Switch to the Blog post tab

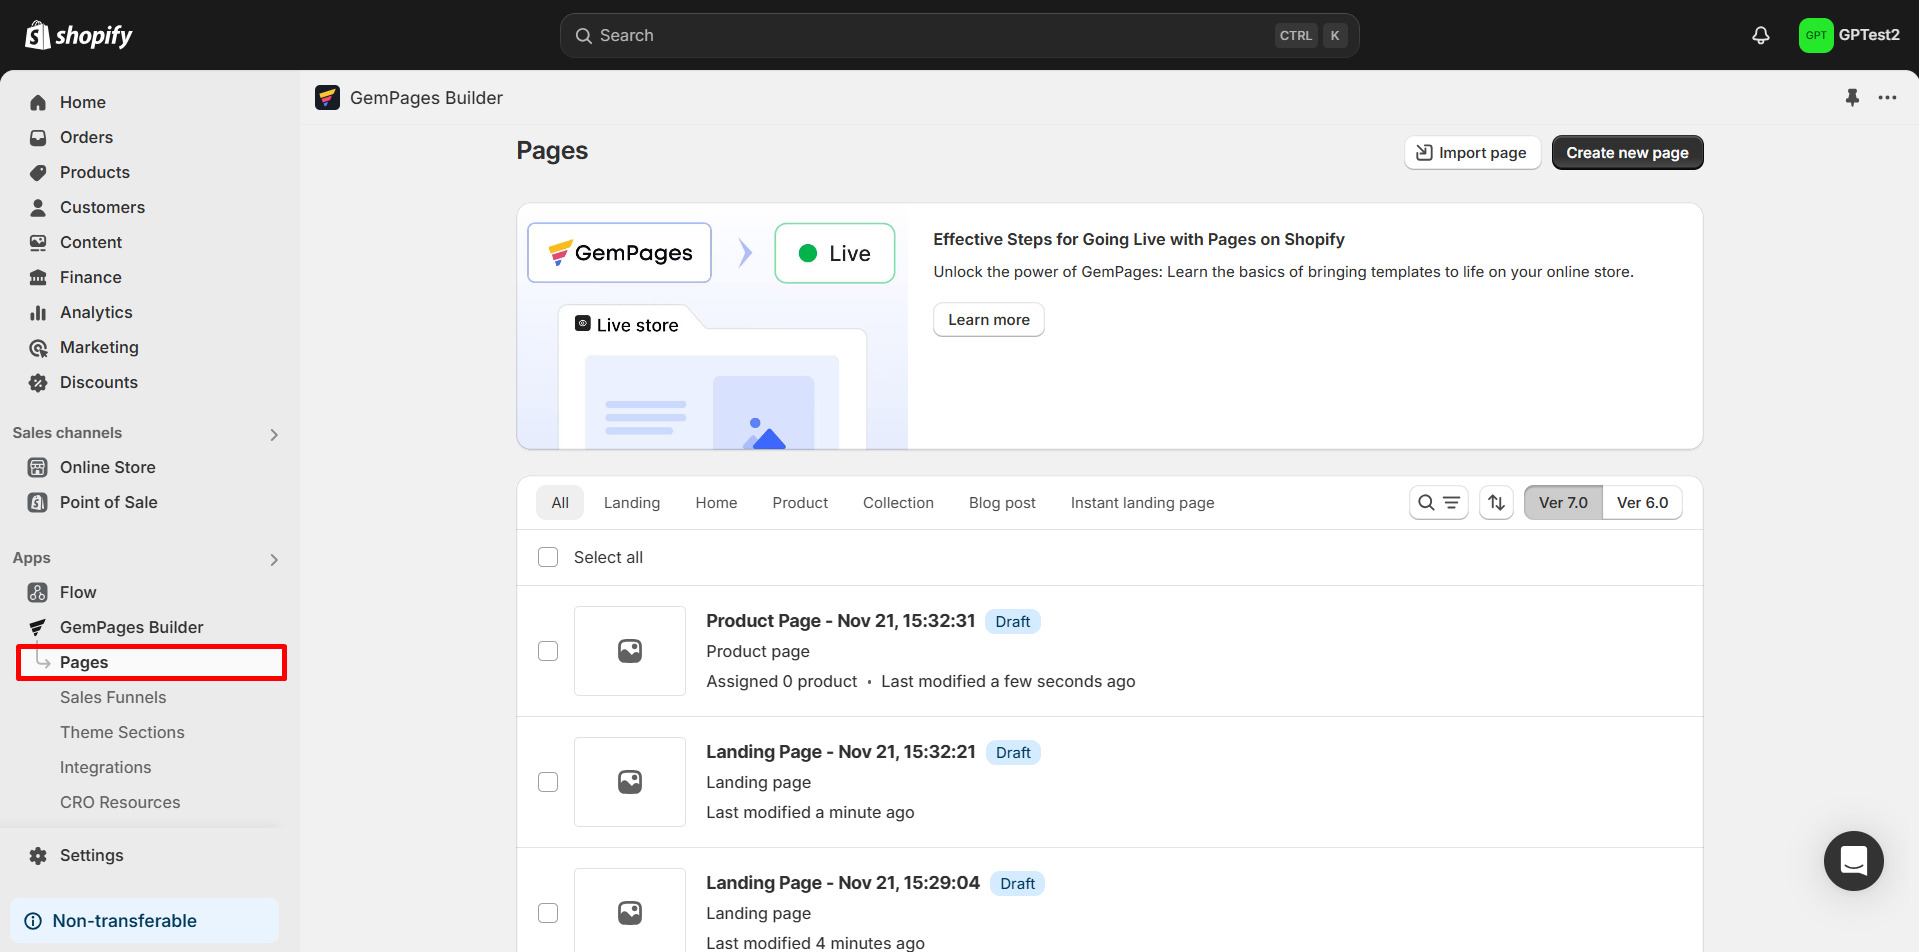(1001, 503)
